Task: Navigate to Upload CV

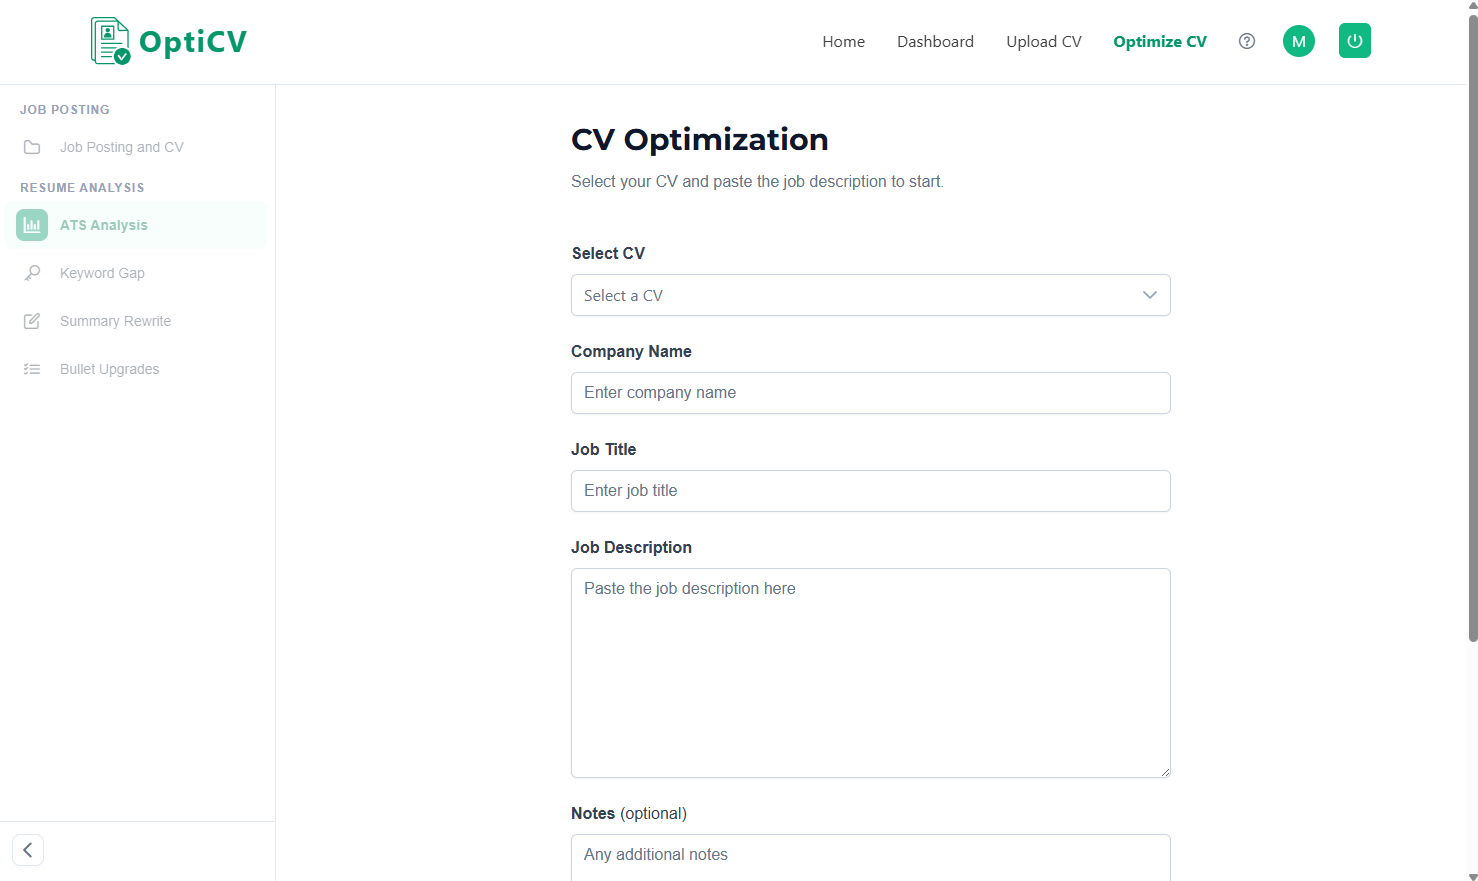Action: tap(1044, 41)
